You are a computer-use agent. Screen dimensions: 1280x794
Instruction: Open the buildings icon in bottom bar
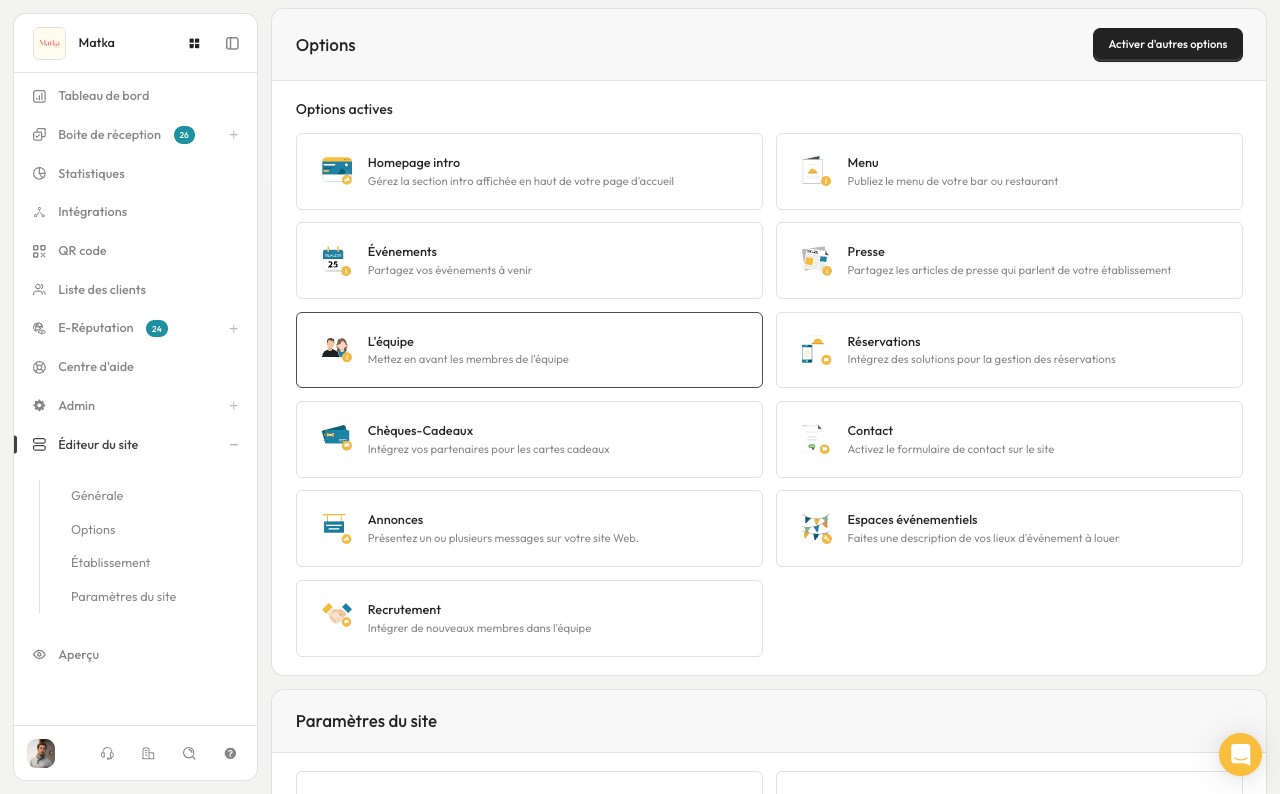click(148, 754)
